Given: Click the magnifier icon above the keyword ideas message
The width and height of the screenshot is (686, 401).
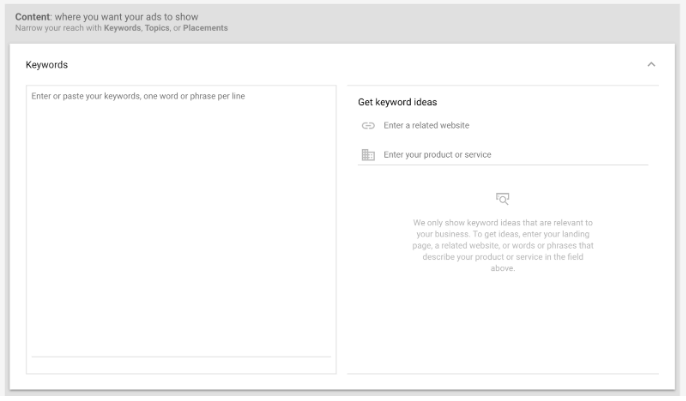Looking at the screenshot, I should [502, 199].
